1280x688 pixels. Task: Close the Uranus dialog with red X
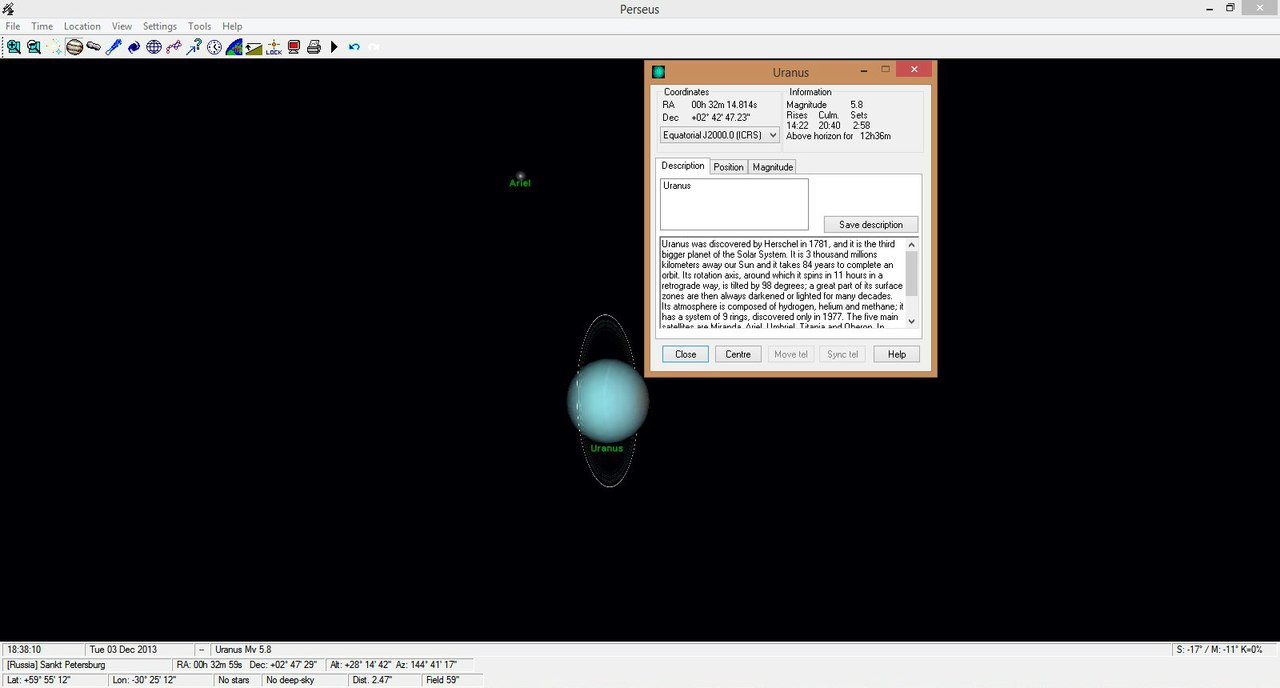pyautogui.click(x=914, y=70)
